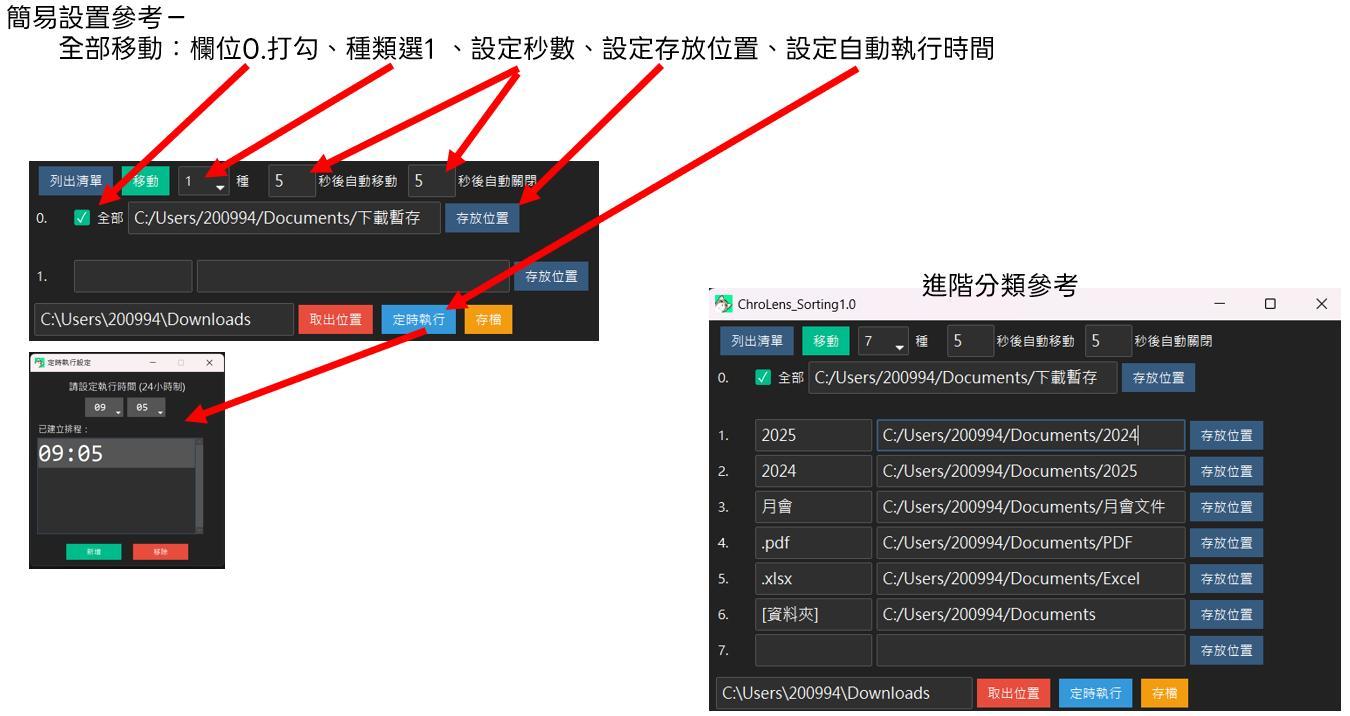
Task: Click orange 存檔 button in left panel
Action: (x=488, y=319)
